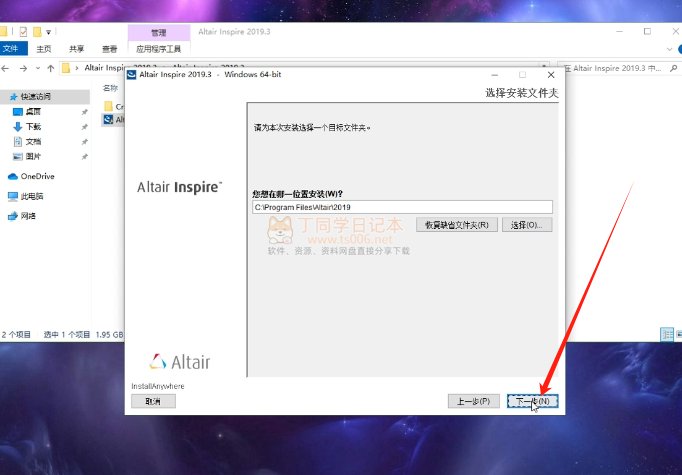Click the address bar folder icon
This screenshot has height=475, width=682.
tap(66, 68)
